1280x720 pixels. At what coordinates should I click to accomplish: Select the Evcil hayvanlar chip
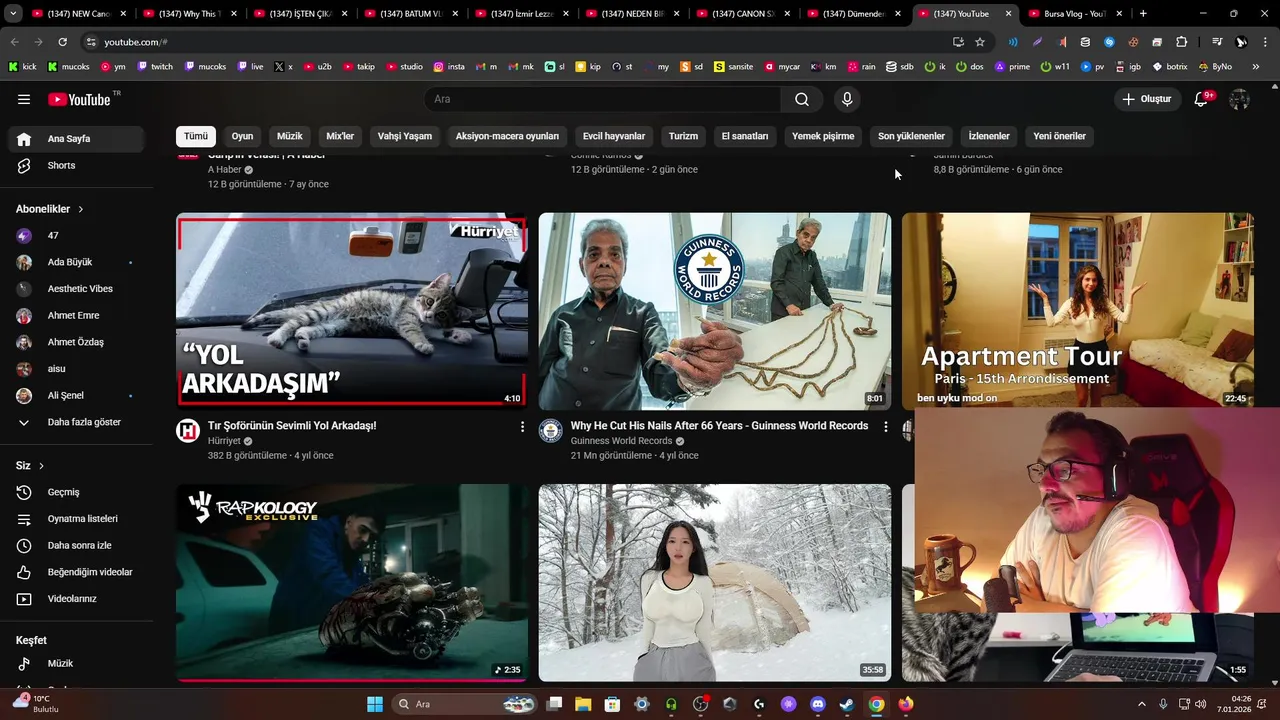point(614,136)
